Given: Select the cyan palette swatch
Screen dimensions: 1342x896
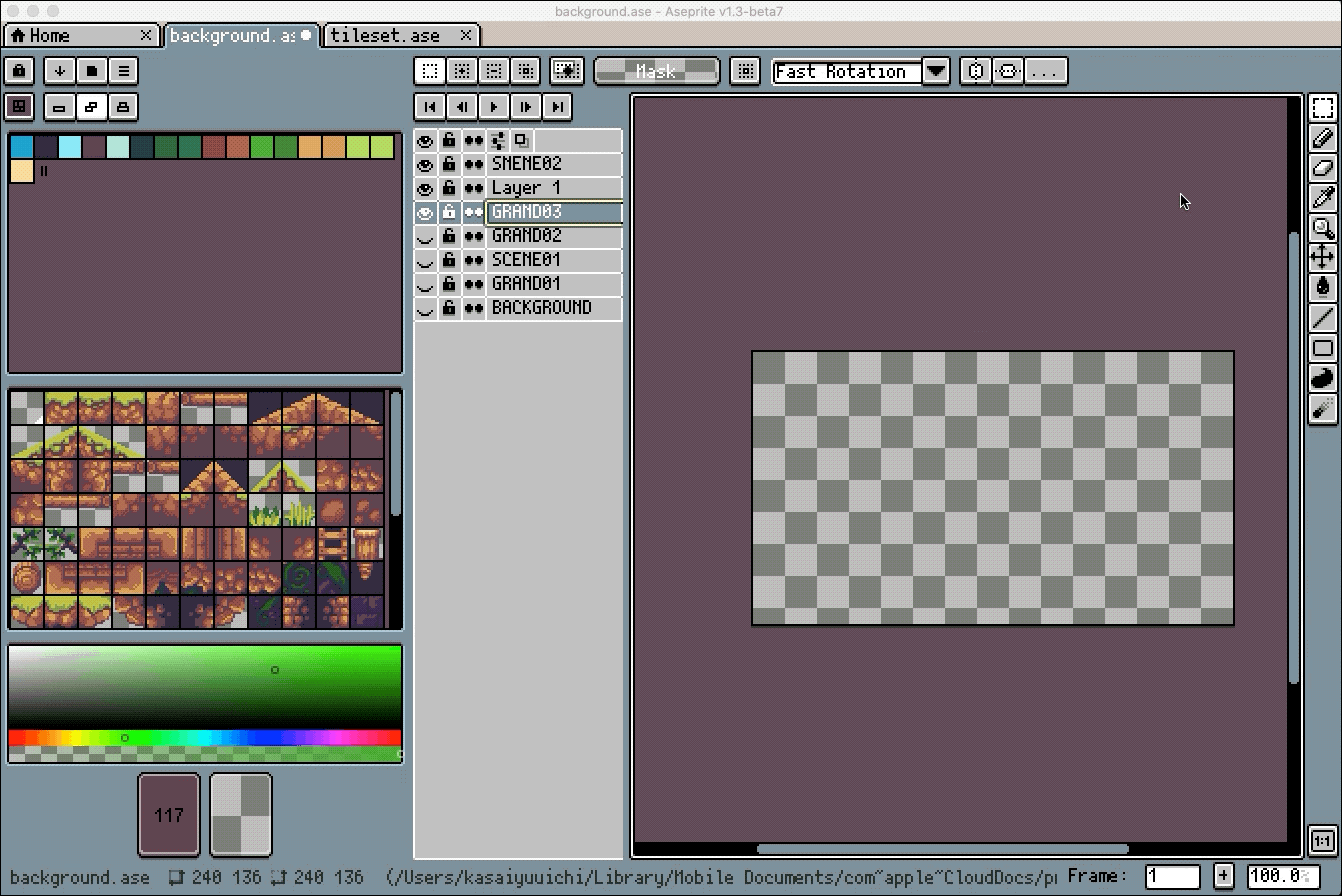Looking at the screenshot, I should 70,148.
